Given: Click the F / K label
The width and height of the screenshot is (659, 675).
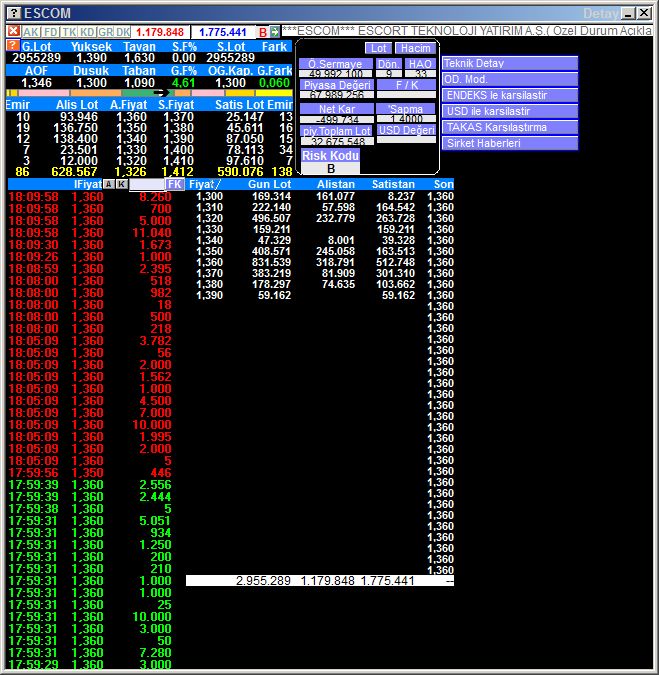Looking at the screenshot, I should [406, 85].
